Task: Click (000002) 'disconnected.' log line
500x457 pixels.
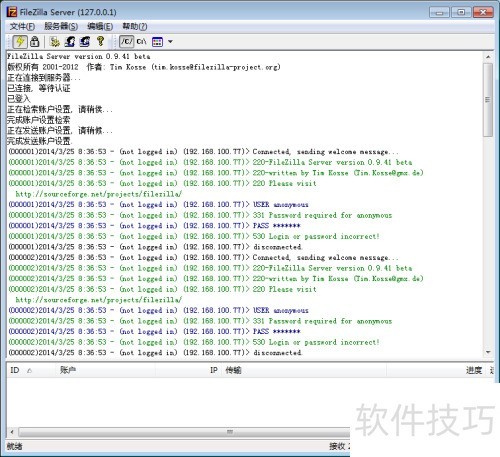Action: click(155, 353)
